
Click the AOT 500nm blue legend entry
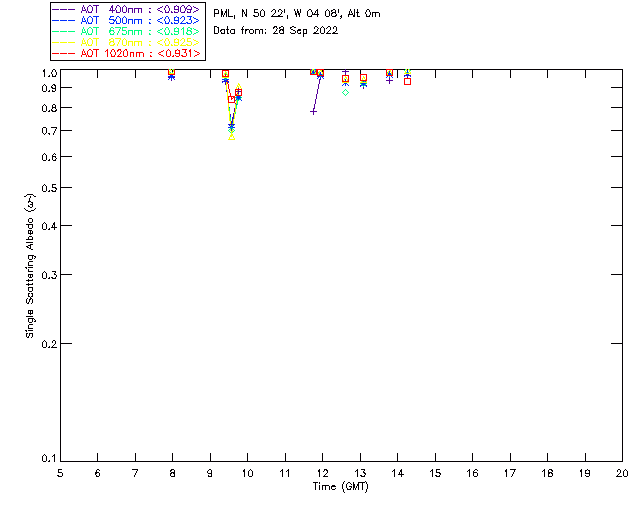(127, 20)
